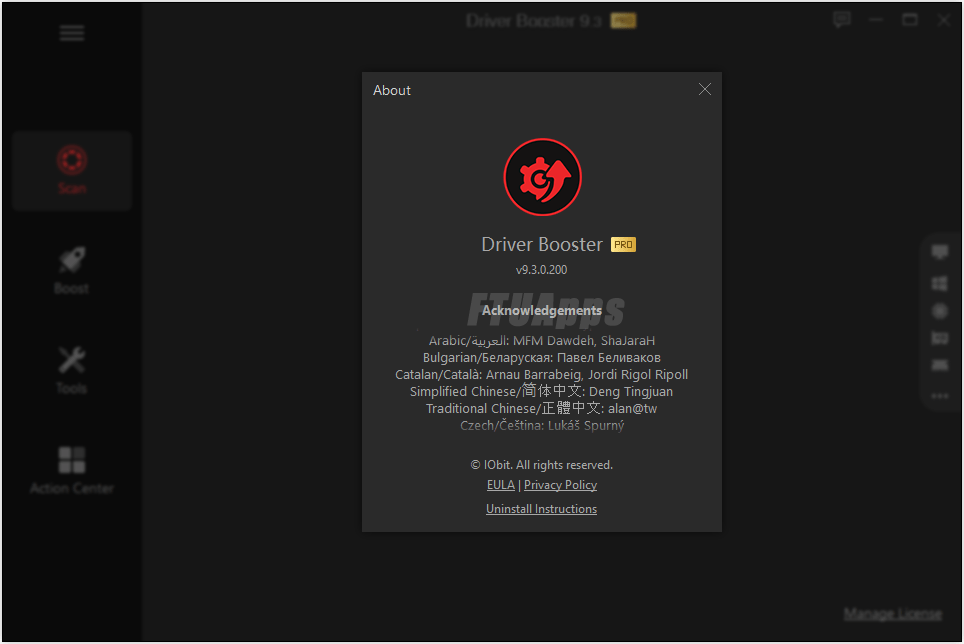
Task: Click the Driver Booster title in About dialog
Action: [x=542, y=245]
